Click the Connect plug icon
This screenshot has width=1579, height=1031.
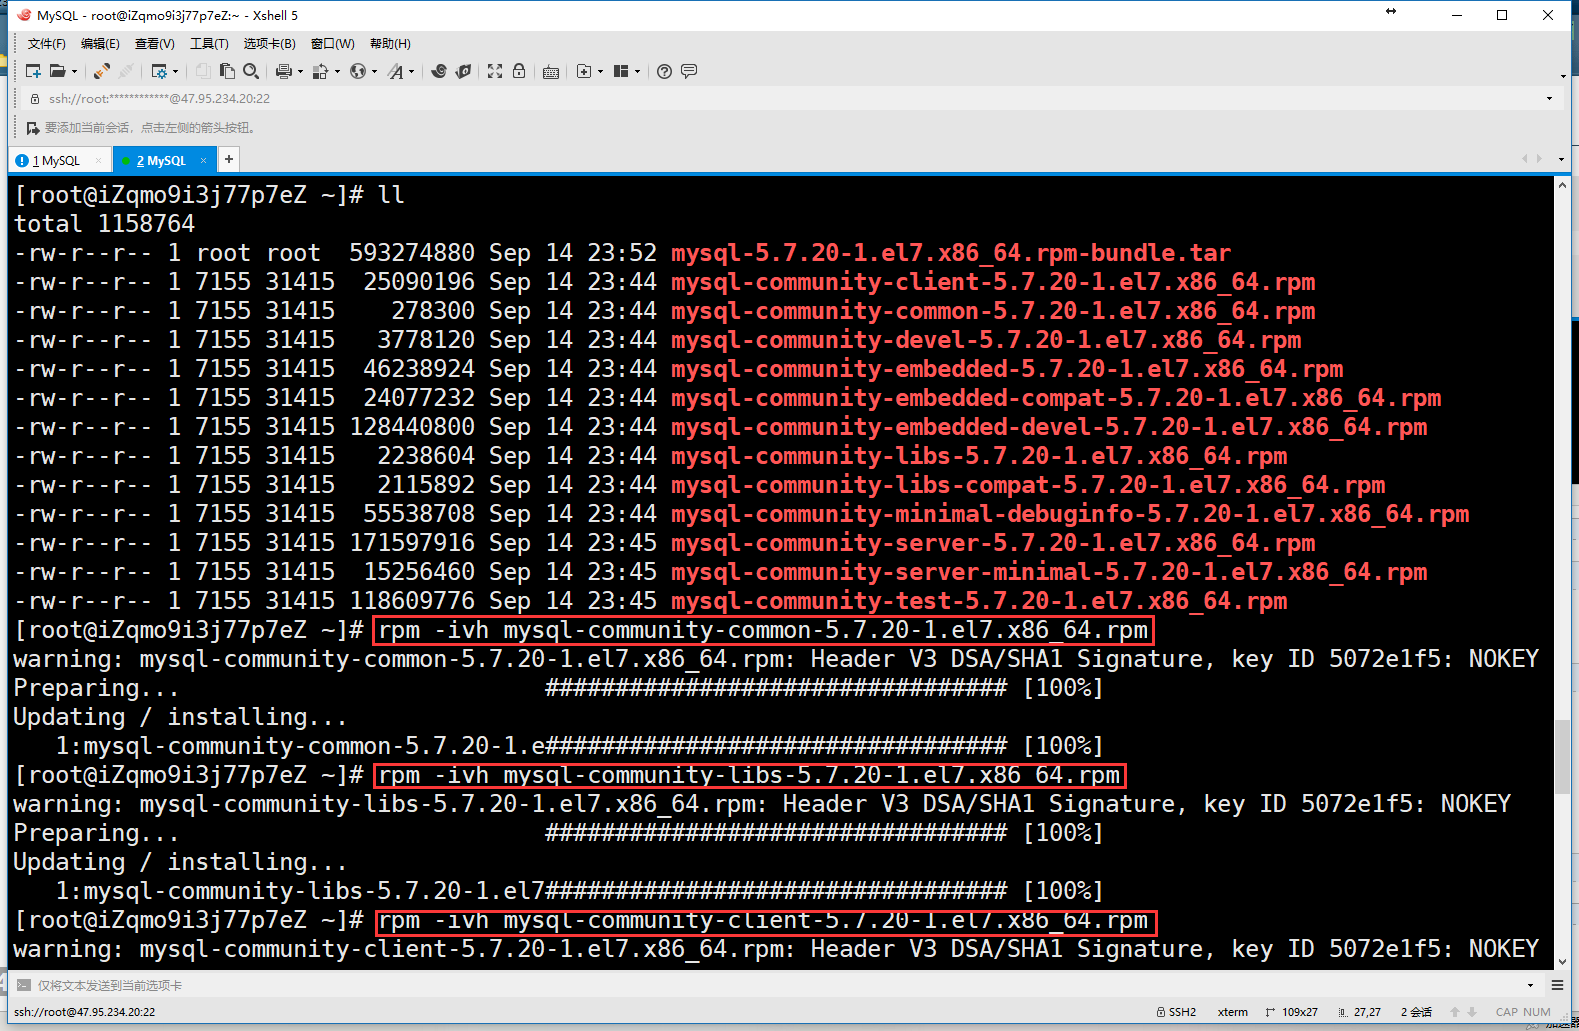pyautogui.click(x=101, y=71)
